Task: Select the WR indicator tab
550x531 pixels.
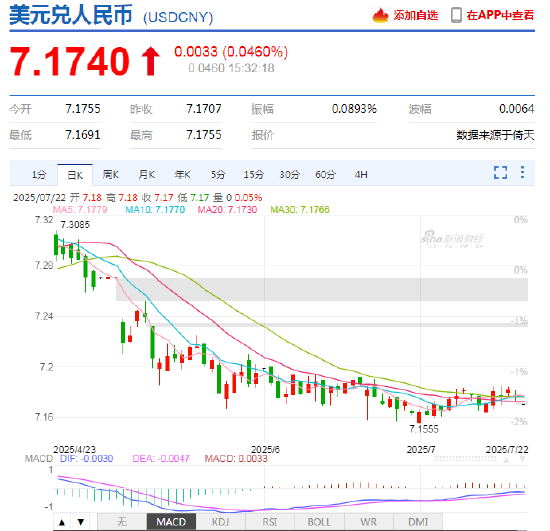Action: [369, 522]
